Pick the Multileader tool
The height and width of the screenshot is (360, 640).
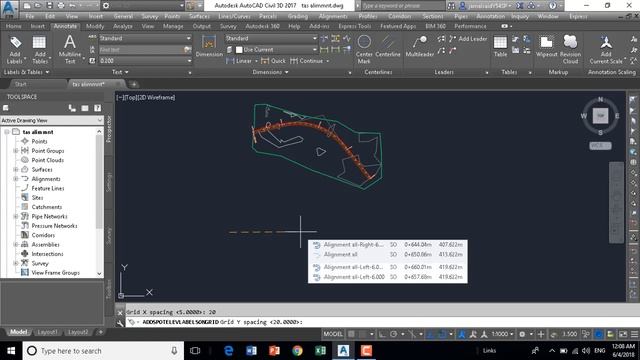pyautogui.click(x=420, y=46)
